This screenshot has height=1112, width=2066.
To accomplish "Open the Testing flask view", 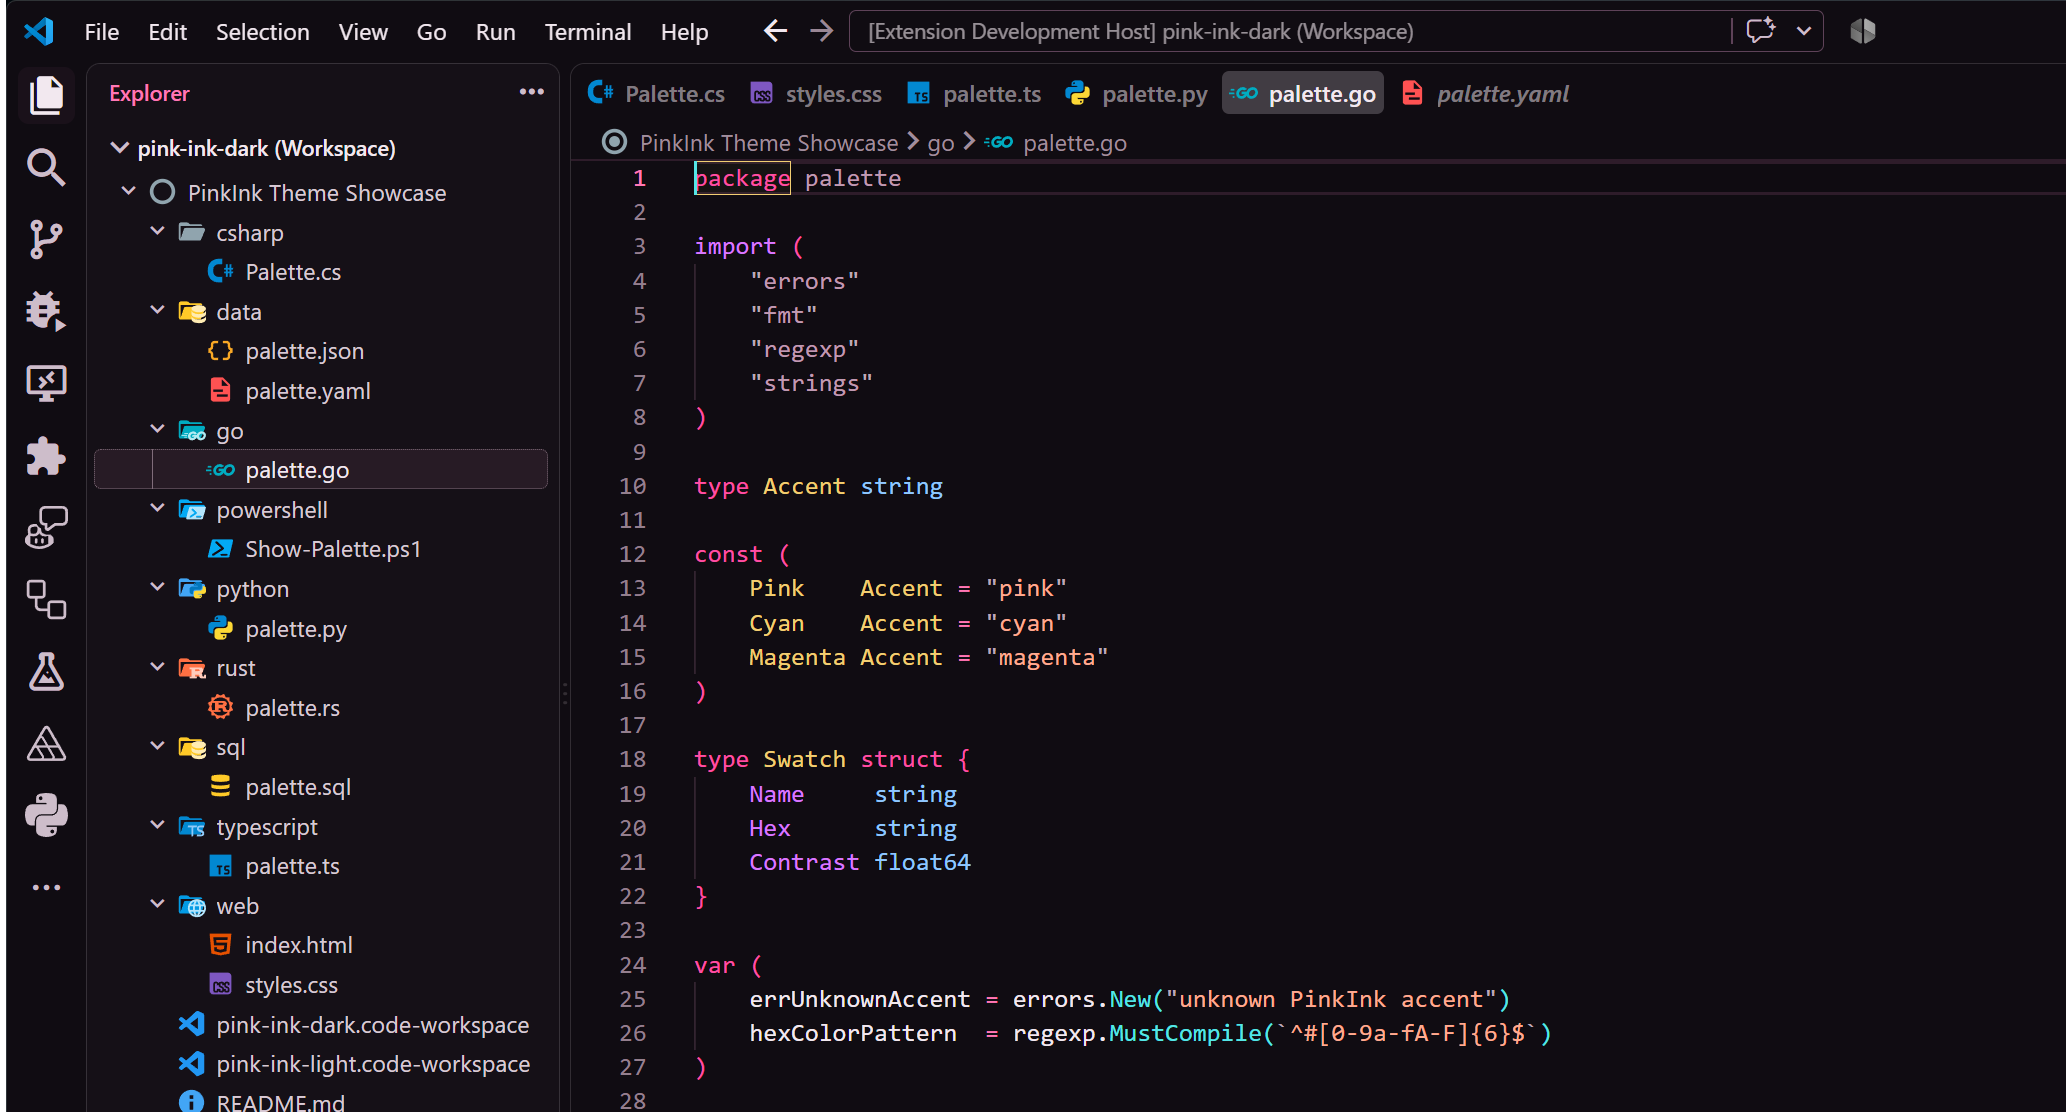I will click(x=46, y=671).
